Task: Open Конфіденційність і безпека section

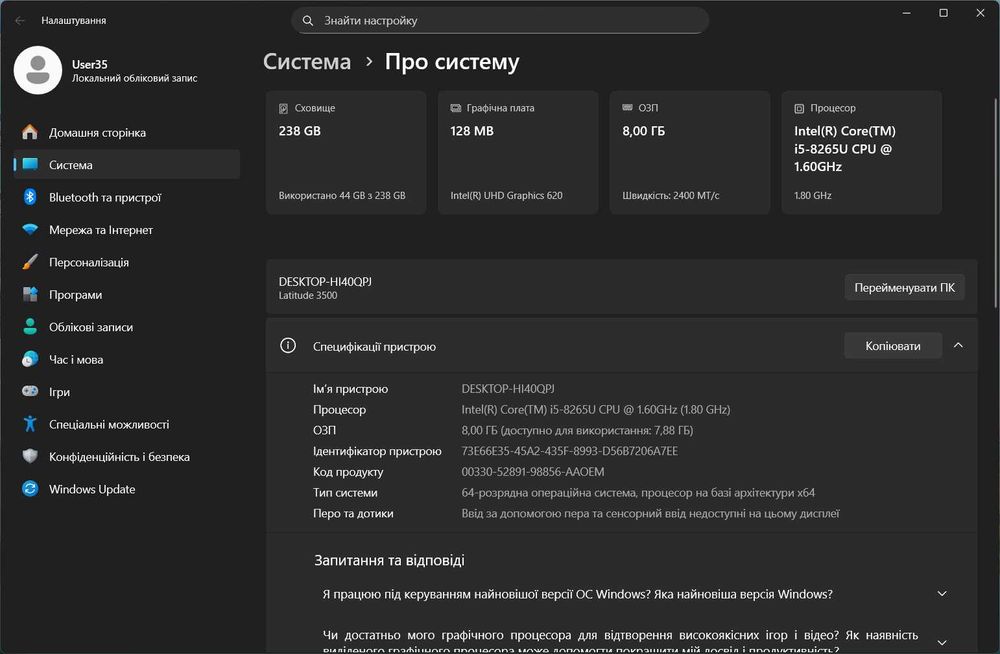Action: [126, 457]
